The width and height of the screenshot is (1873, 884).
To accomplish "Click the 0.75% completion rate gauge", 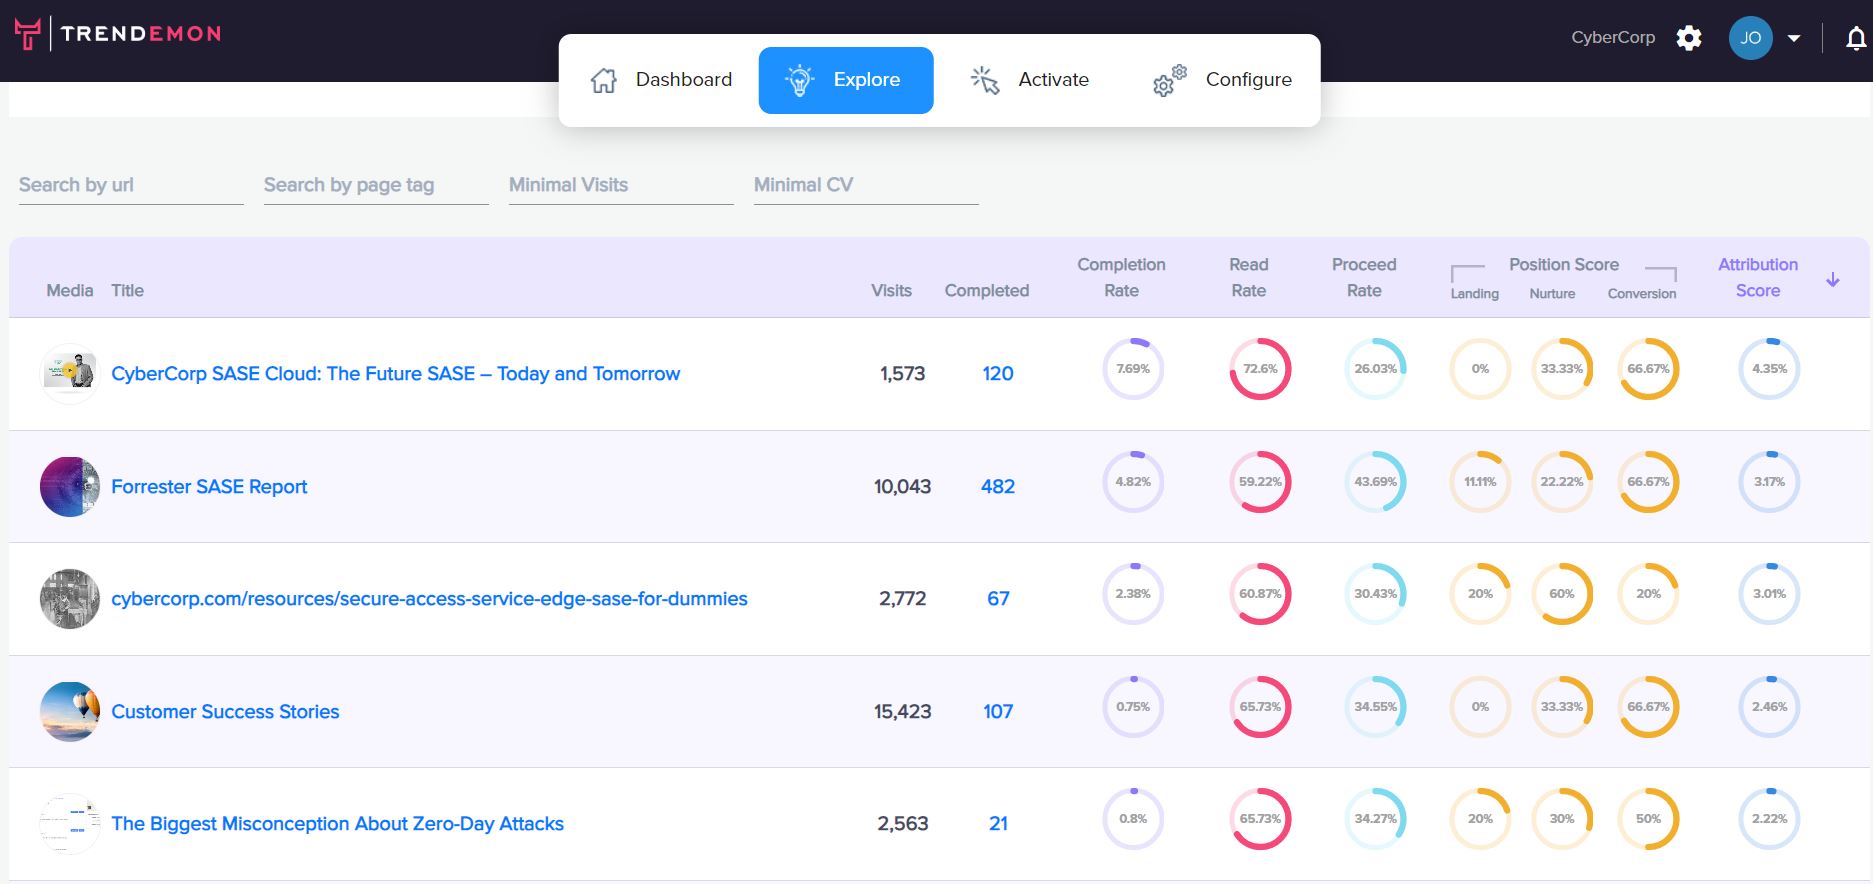I will coord(1133,707).
